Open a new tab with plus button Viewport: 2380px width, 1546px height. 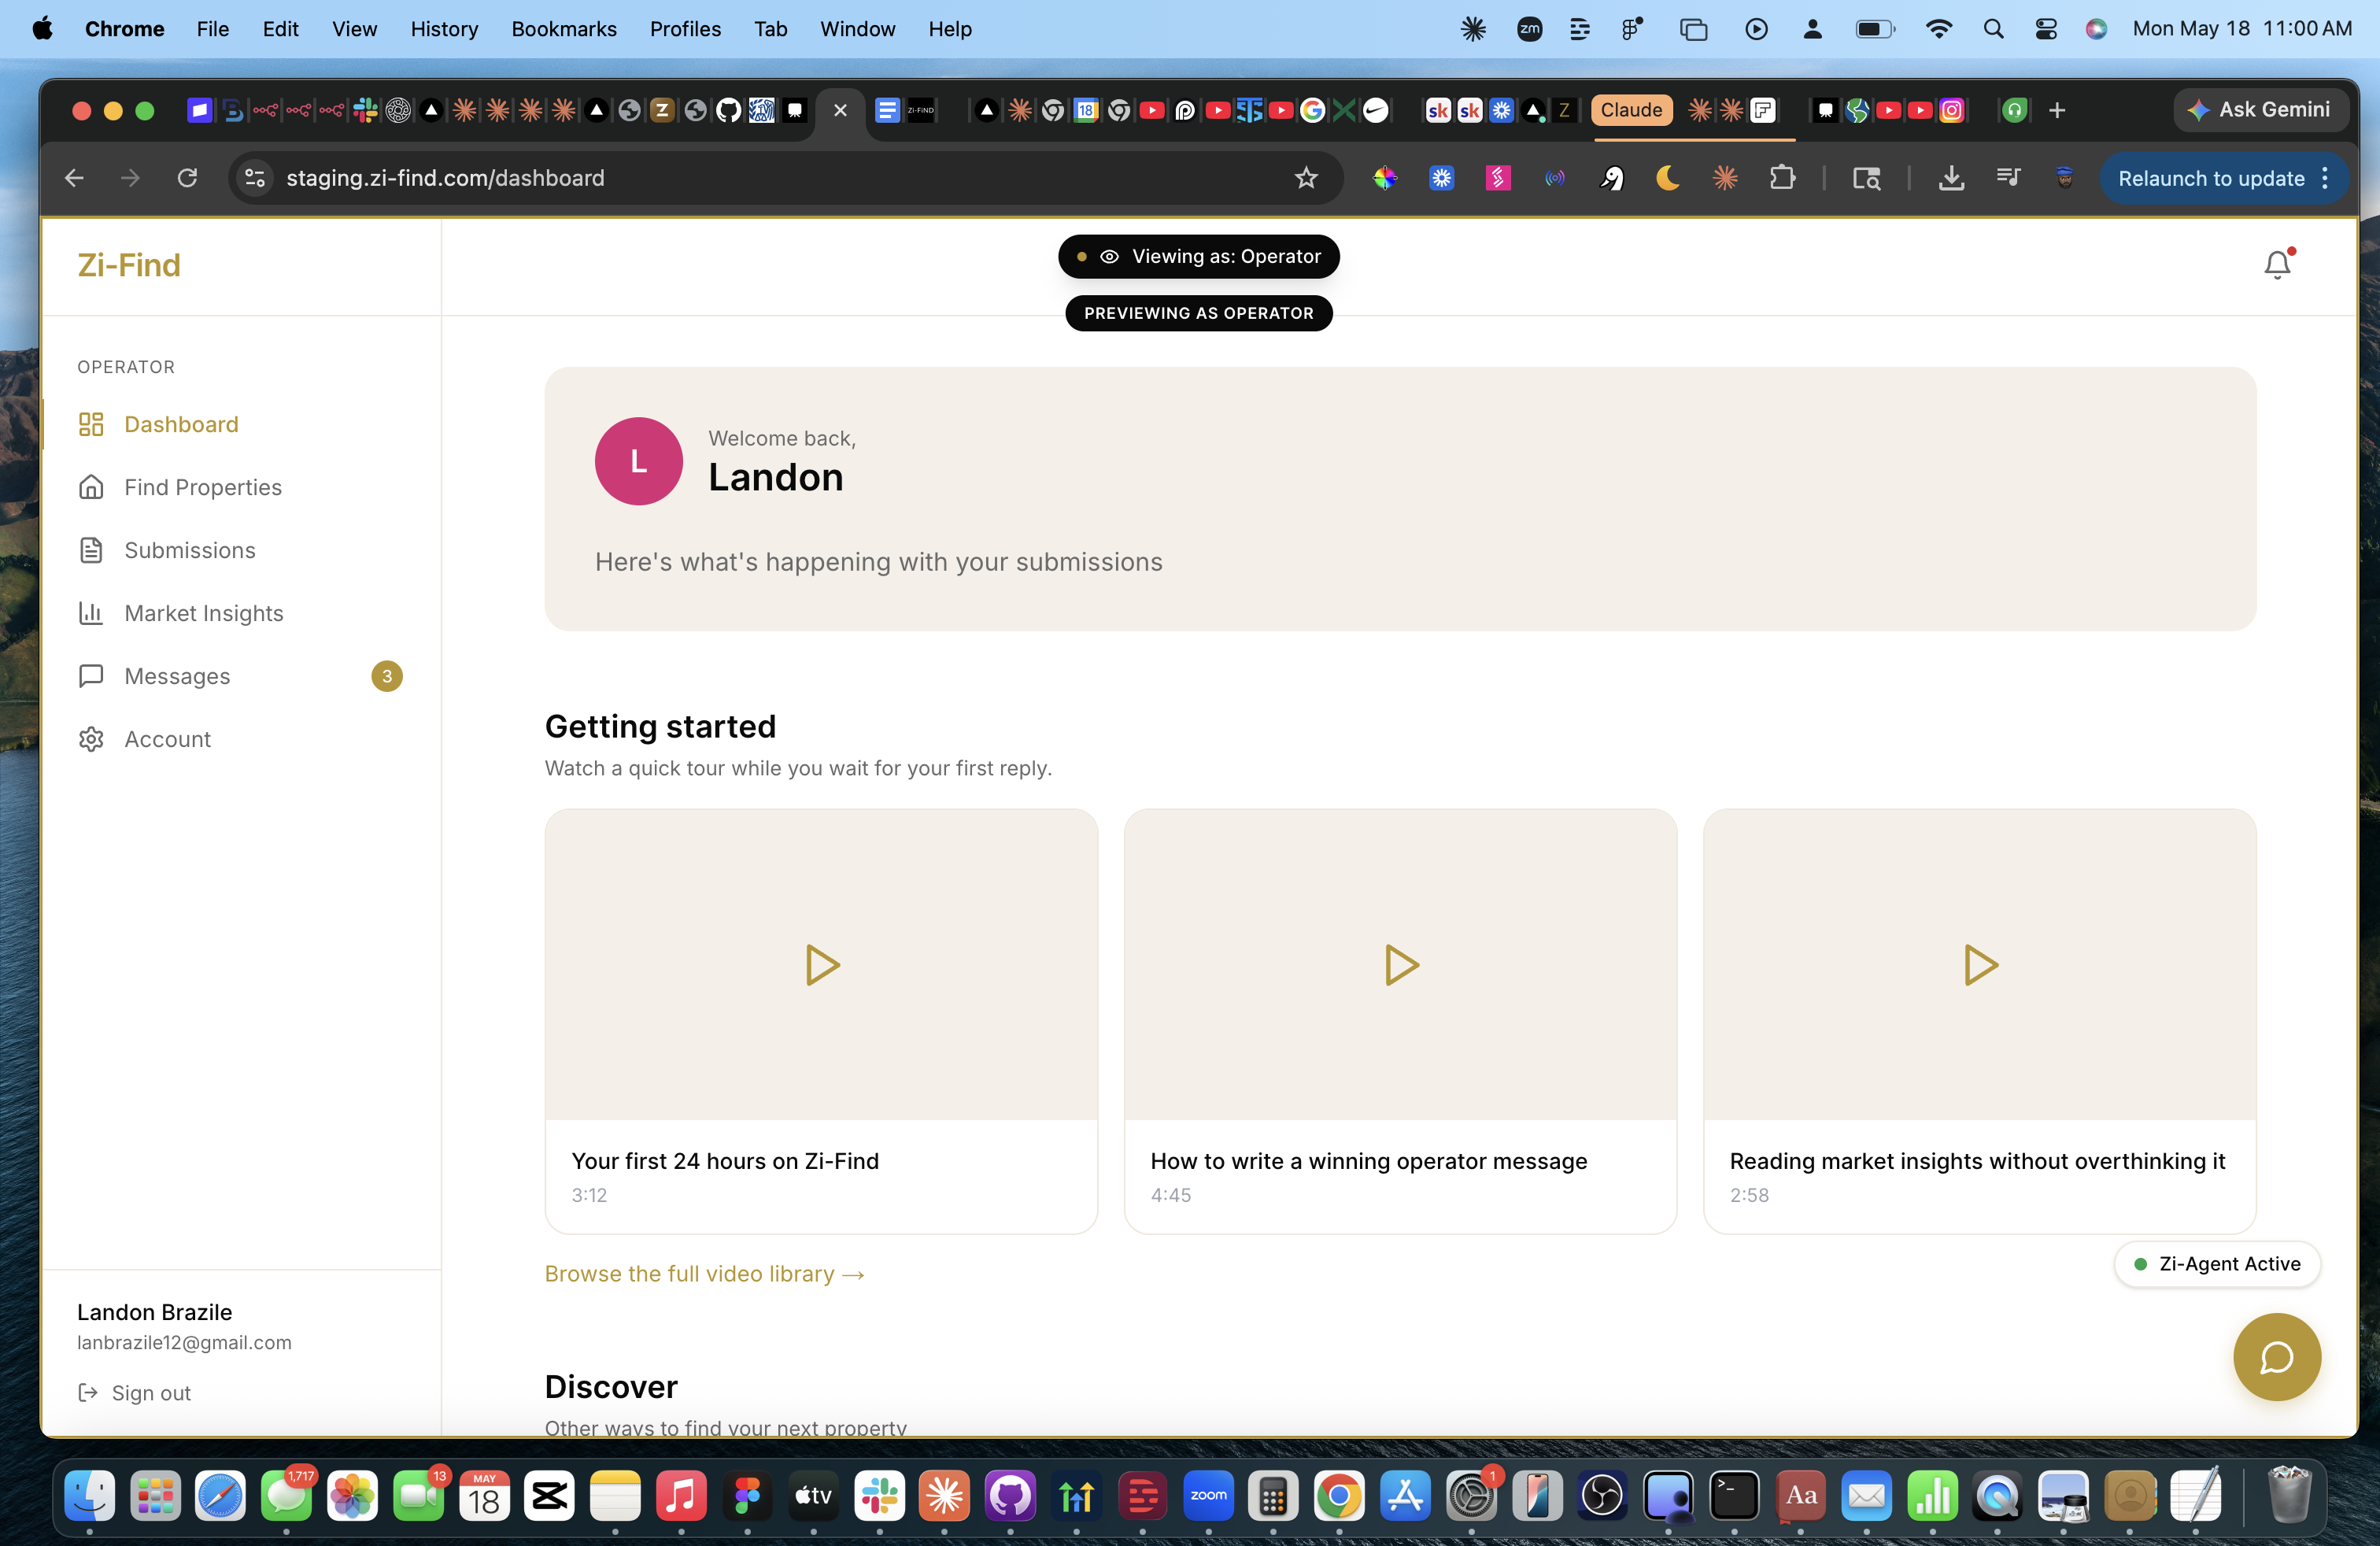2056,110
